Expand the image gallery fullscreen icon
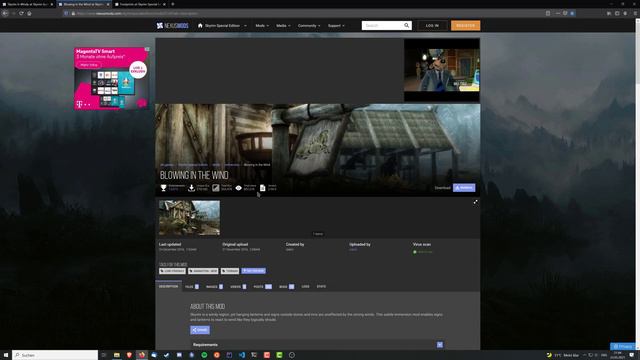This screenshot has height=360, width=640. (476, 202)
